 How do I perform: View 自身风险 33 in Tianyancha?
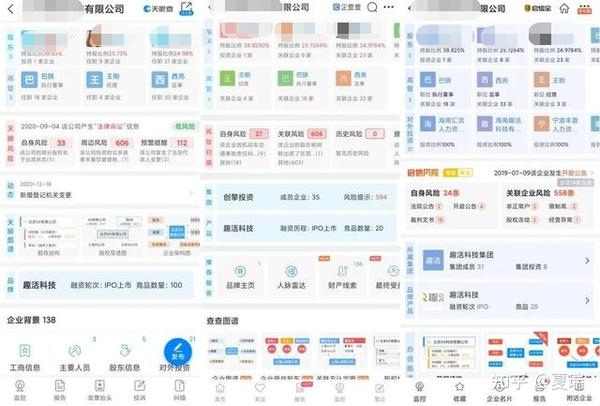[x=45, y=151]
